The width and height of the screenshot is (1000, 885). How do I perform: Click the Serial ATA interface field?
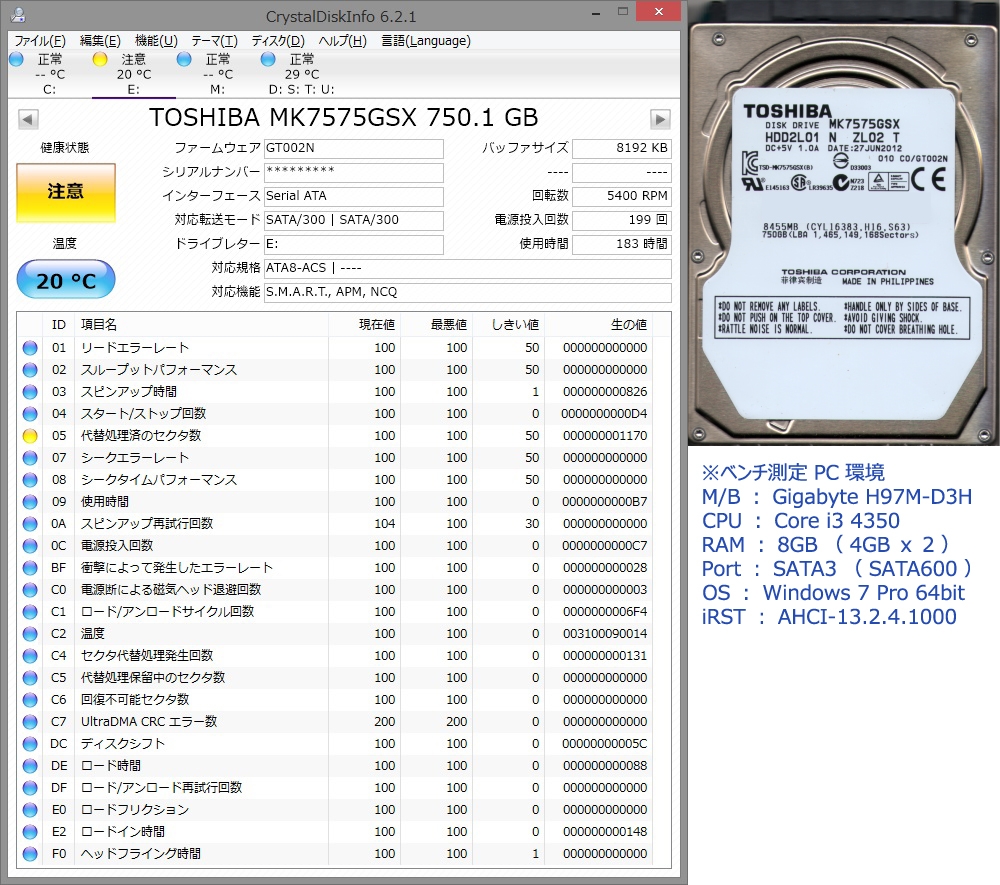click(x=354, y=196)
